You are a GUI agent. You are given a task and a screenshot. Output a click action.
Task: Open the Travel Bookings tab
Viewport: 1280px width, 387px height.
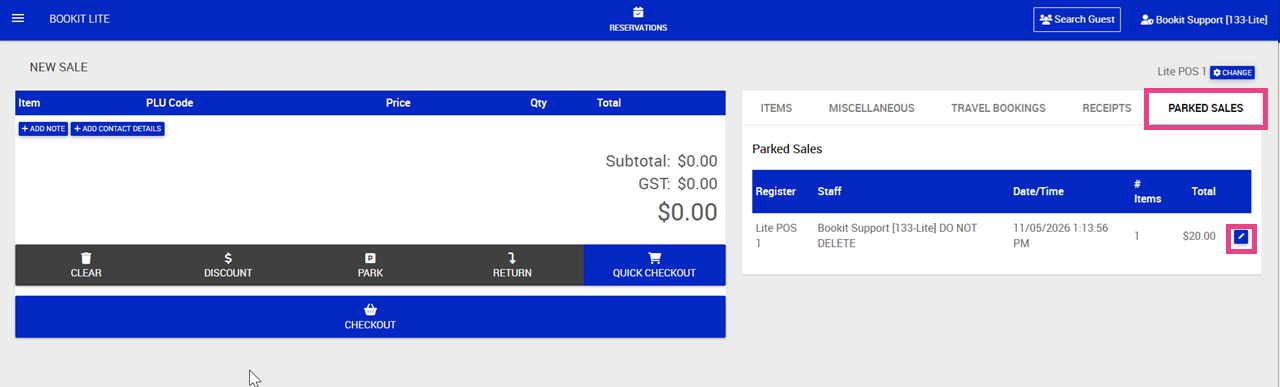(998, 108)
